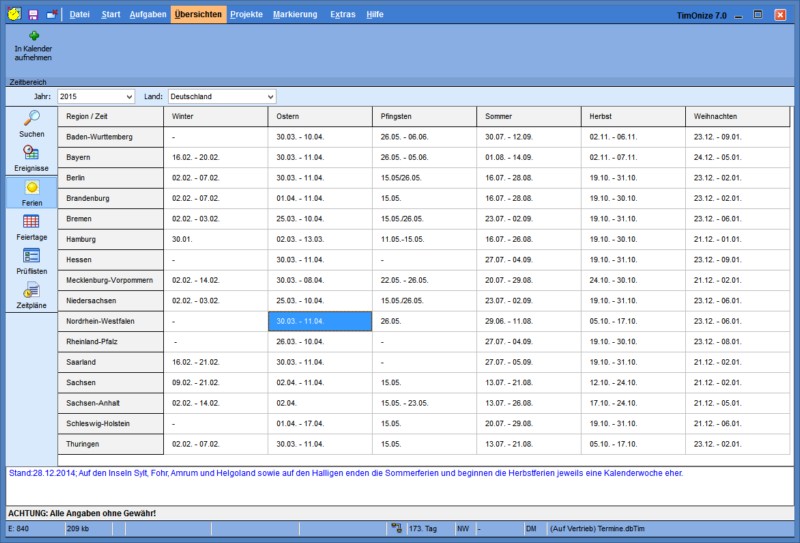Select the Rheinland-Pfalz row header
This screenshot has height=543, width=800.
(x=111, y=341)
